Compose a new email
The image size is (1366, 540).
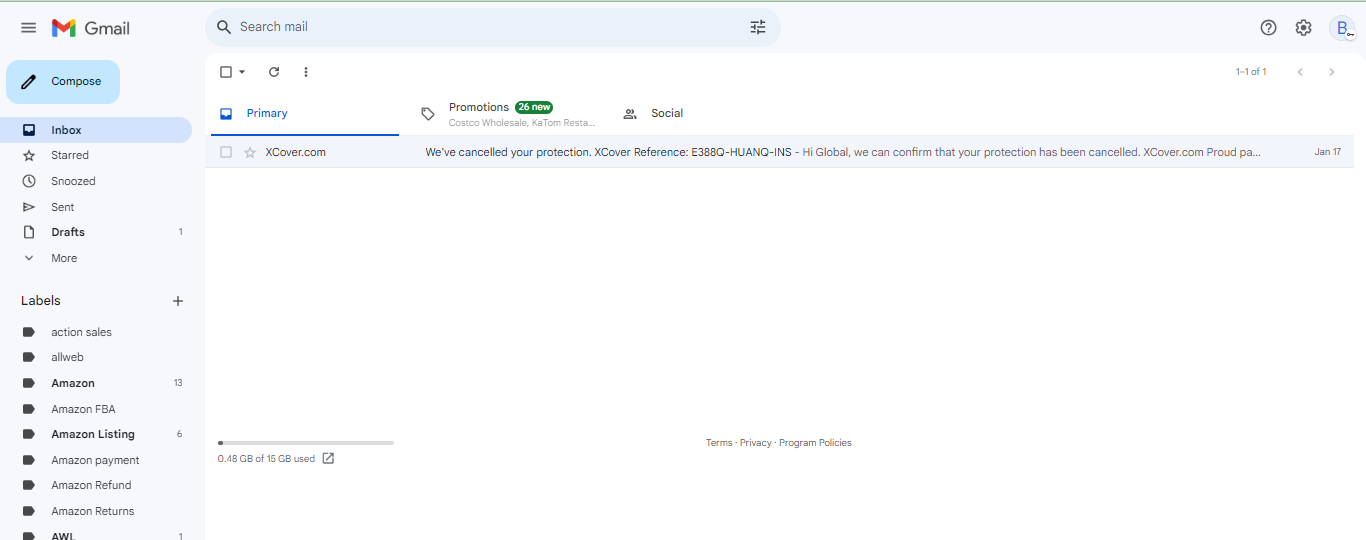point(63,82)
